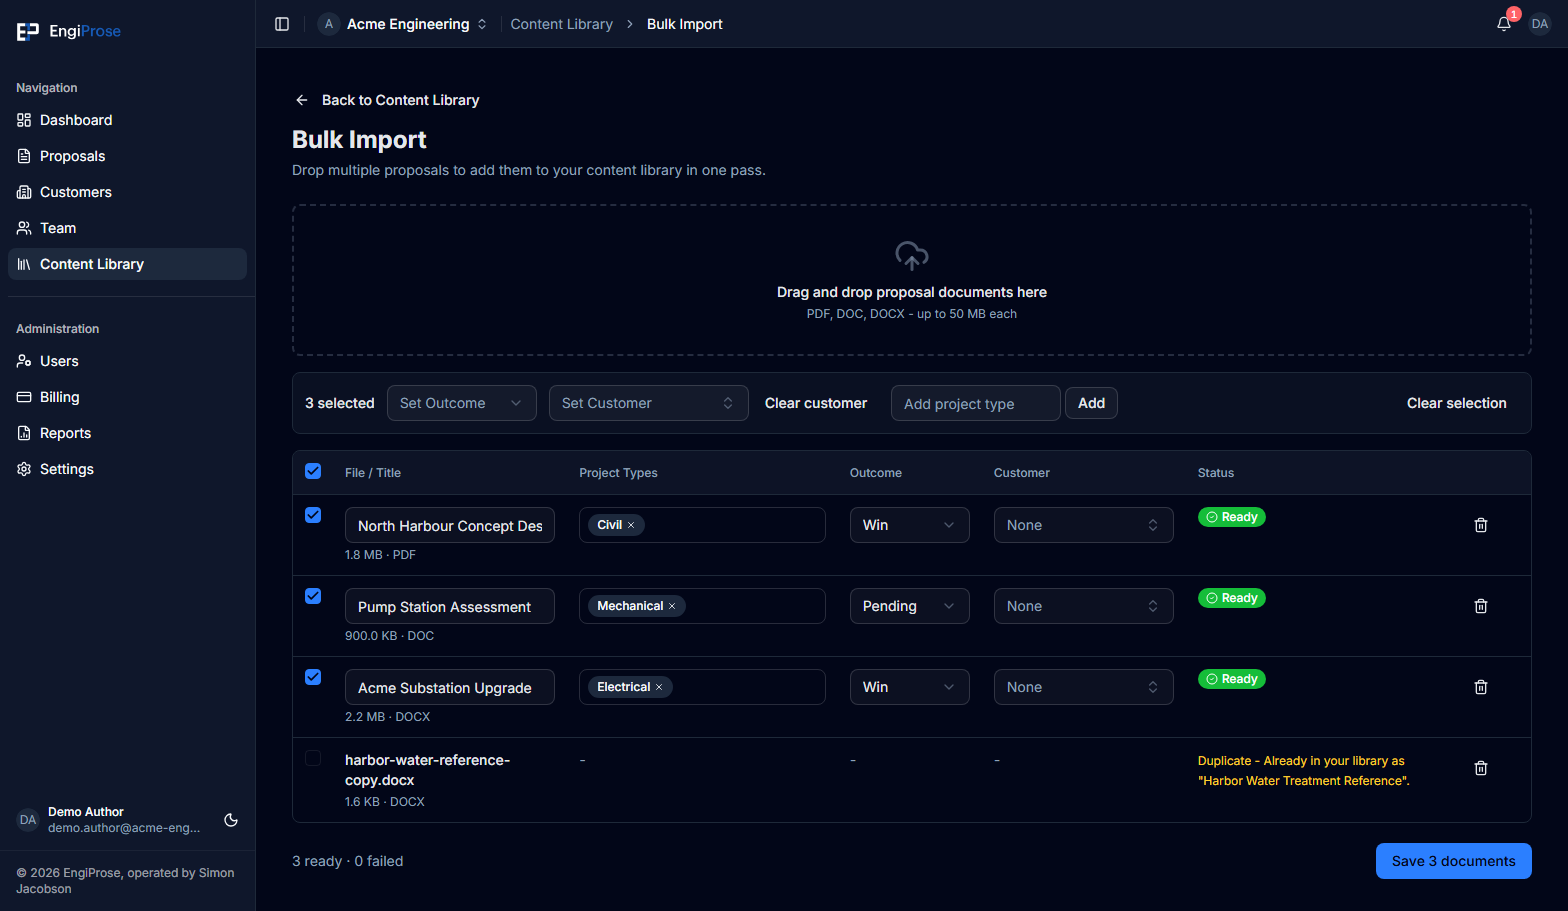
Task: Open the DA user avatar menu
Action: [1540, 24]
